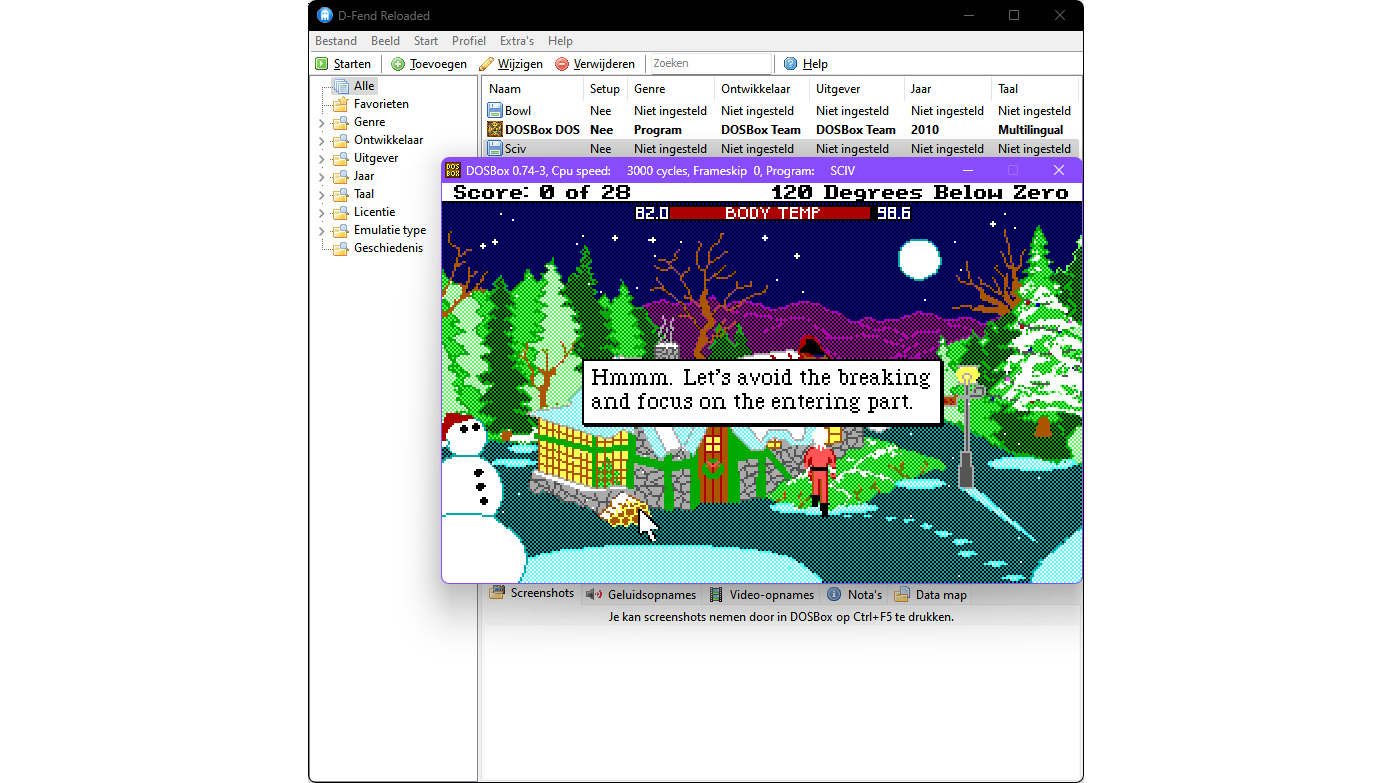Click the BODY TEMP bar in the game
This screenshot has width=1392, height=783.
tap(772, 213)
